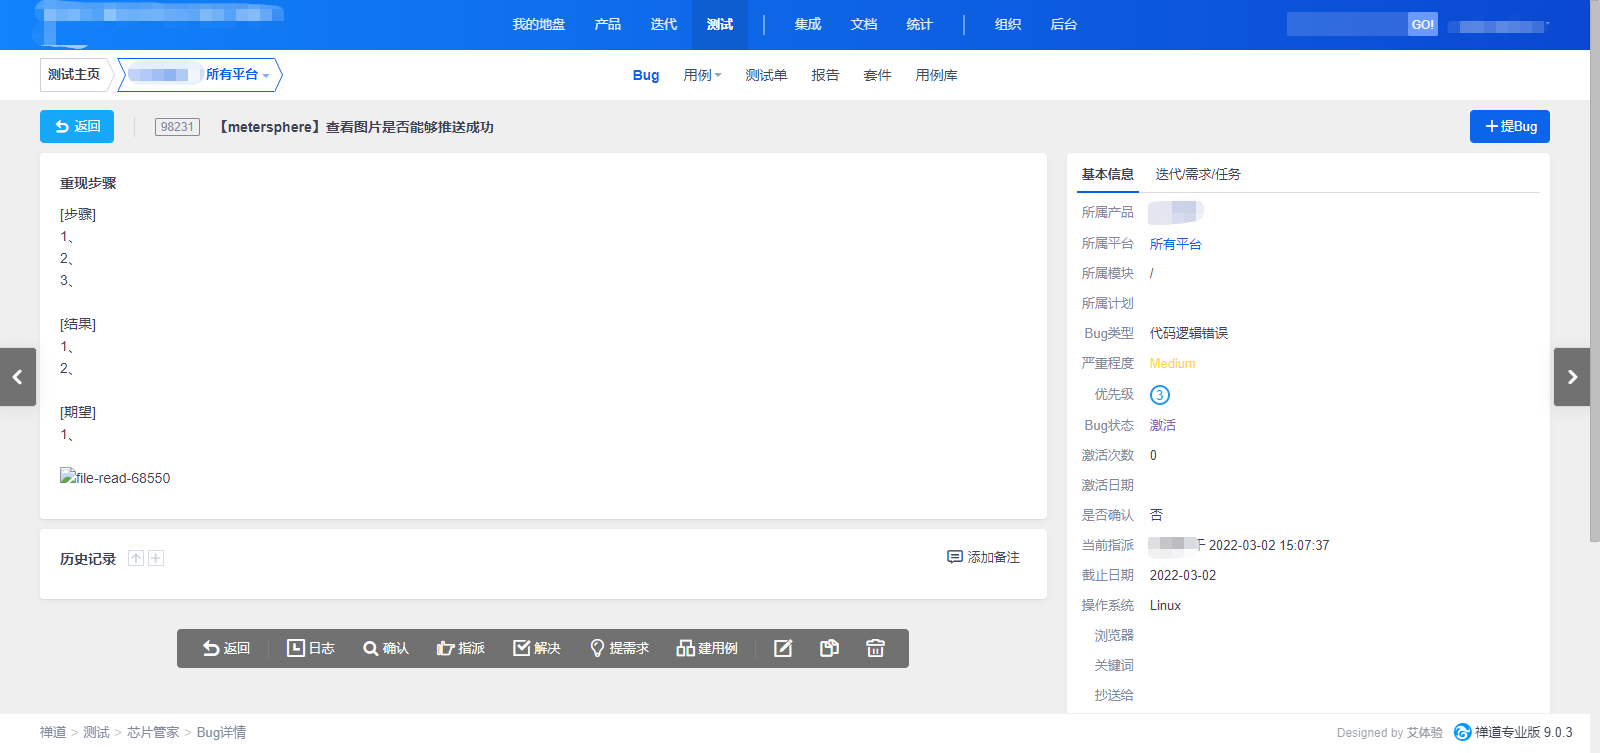Click the copy Bug icon in toolbar
Viewport: 1600px width, 753px height.
[x=829, y=648]
